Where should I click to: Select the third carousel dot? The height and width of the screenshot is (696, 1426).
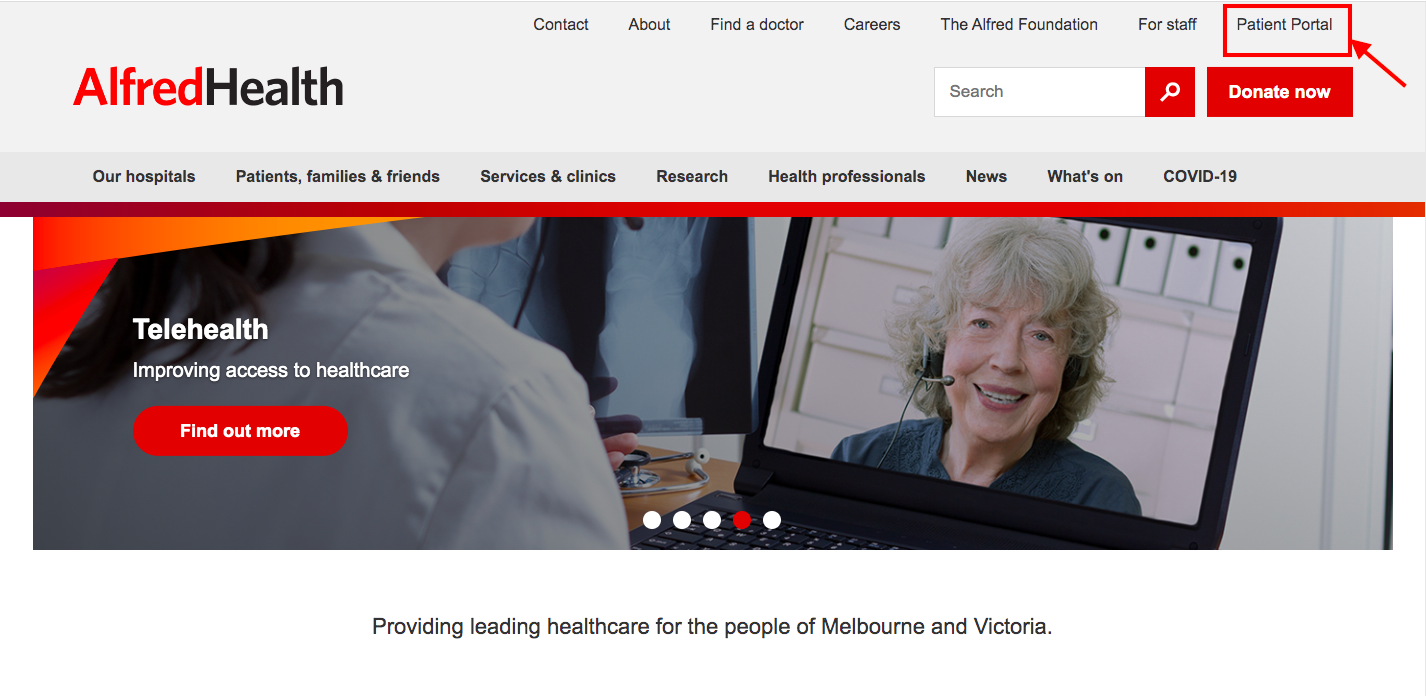click(712, 520)
